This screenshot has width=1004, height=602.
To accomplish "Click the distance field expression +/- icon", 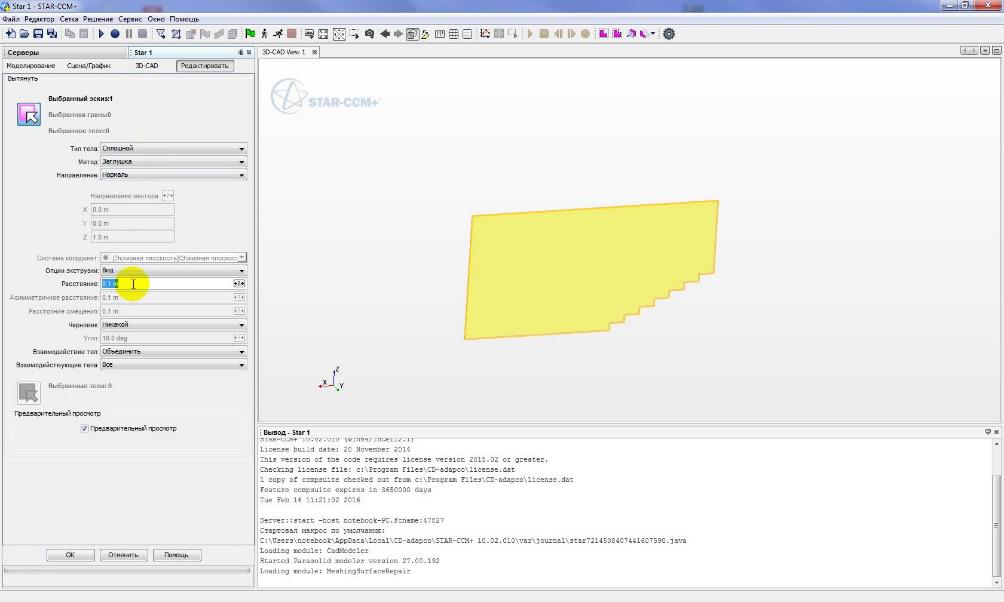I will click(239, 284).
